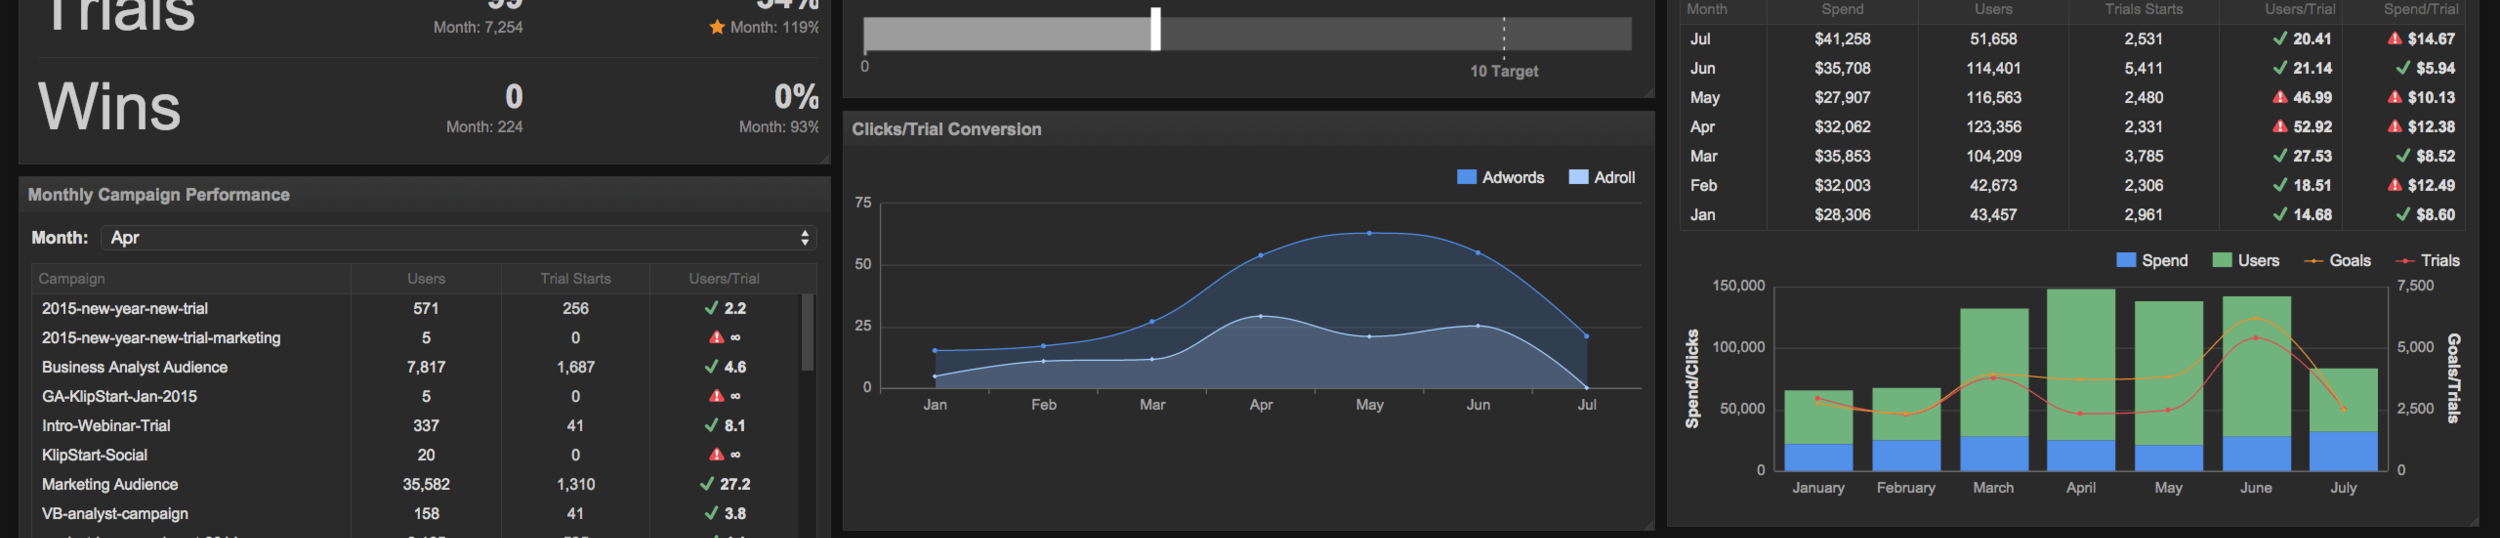
Task: Click 35,582 users in Marketing Audience row
Action: (x=426, y=484)
